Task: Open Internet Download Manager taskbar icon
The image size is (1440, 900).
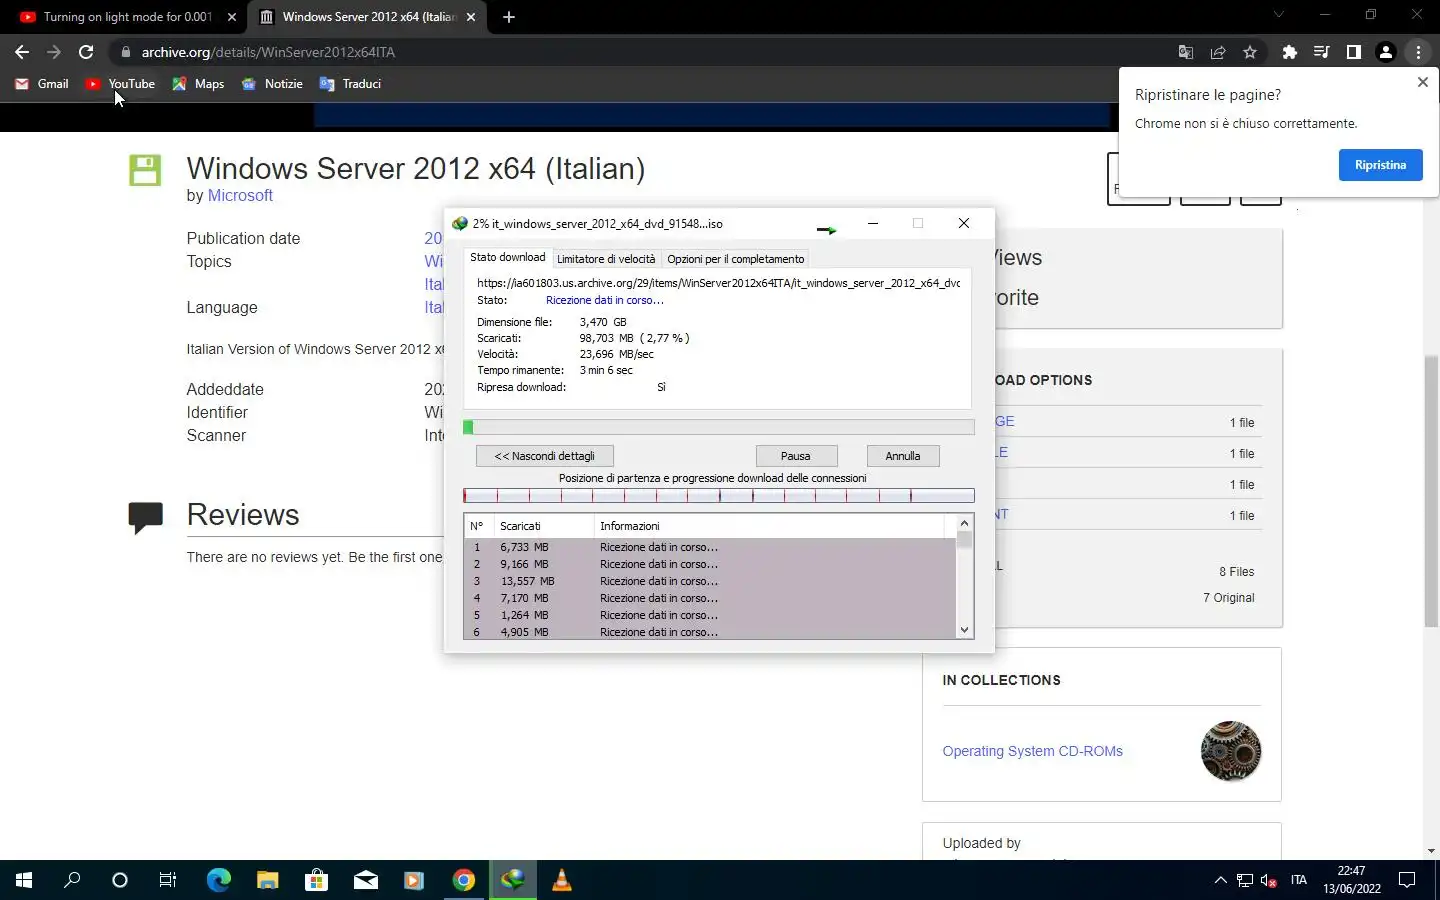Action: click(512, 880)
